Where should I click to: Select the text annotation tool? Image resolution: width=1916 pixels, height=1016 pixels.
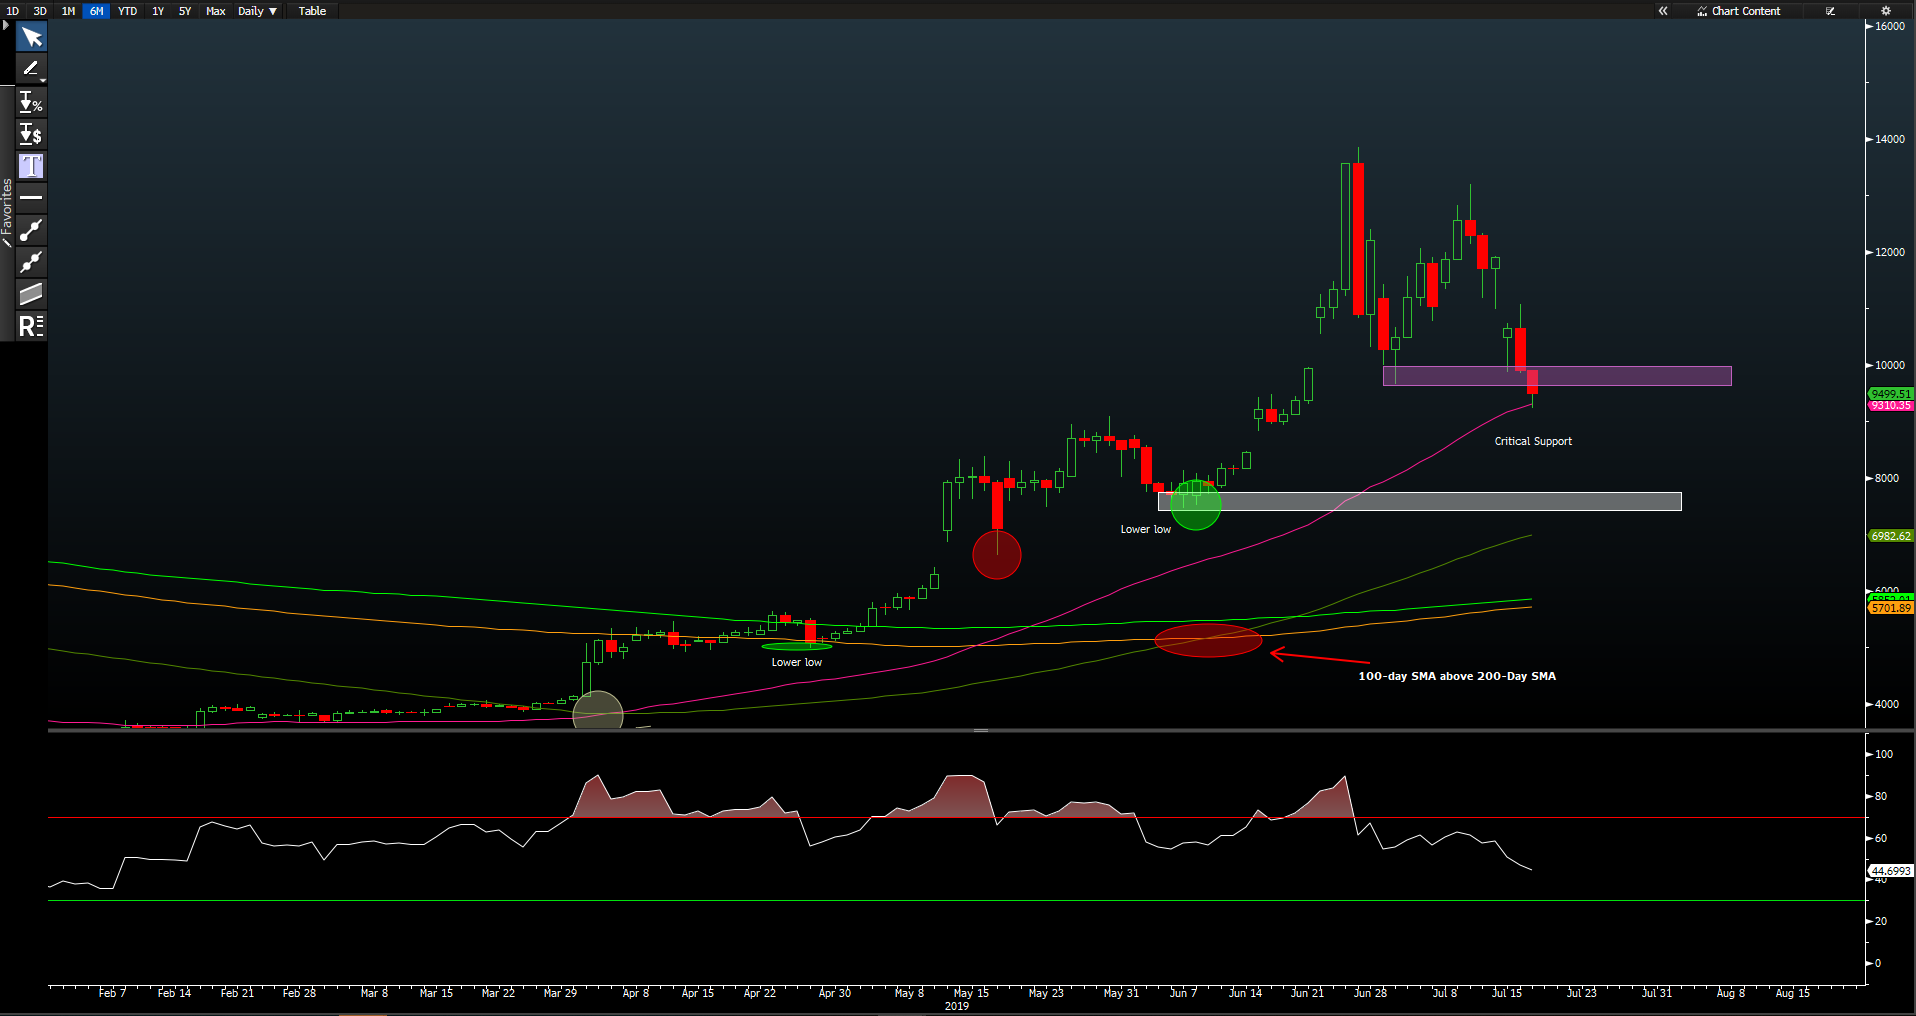pyautogui.click(x=31, y=166)
